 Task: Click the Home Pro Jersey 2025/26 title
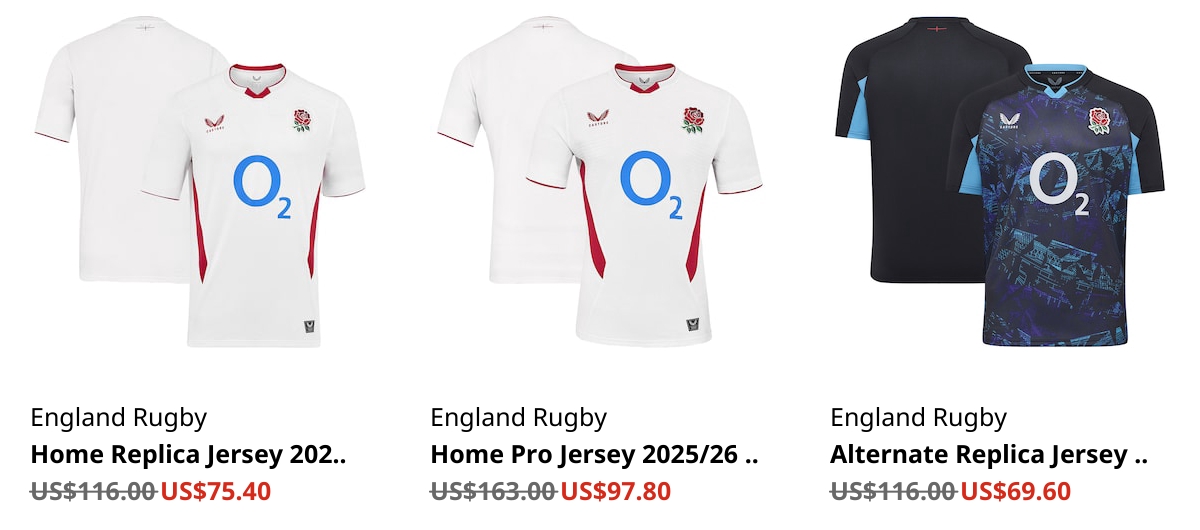[595, 455]
